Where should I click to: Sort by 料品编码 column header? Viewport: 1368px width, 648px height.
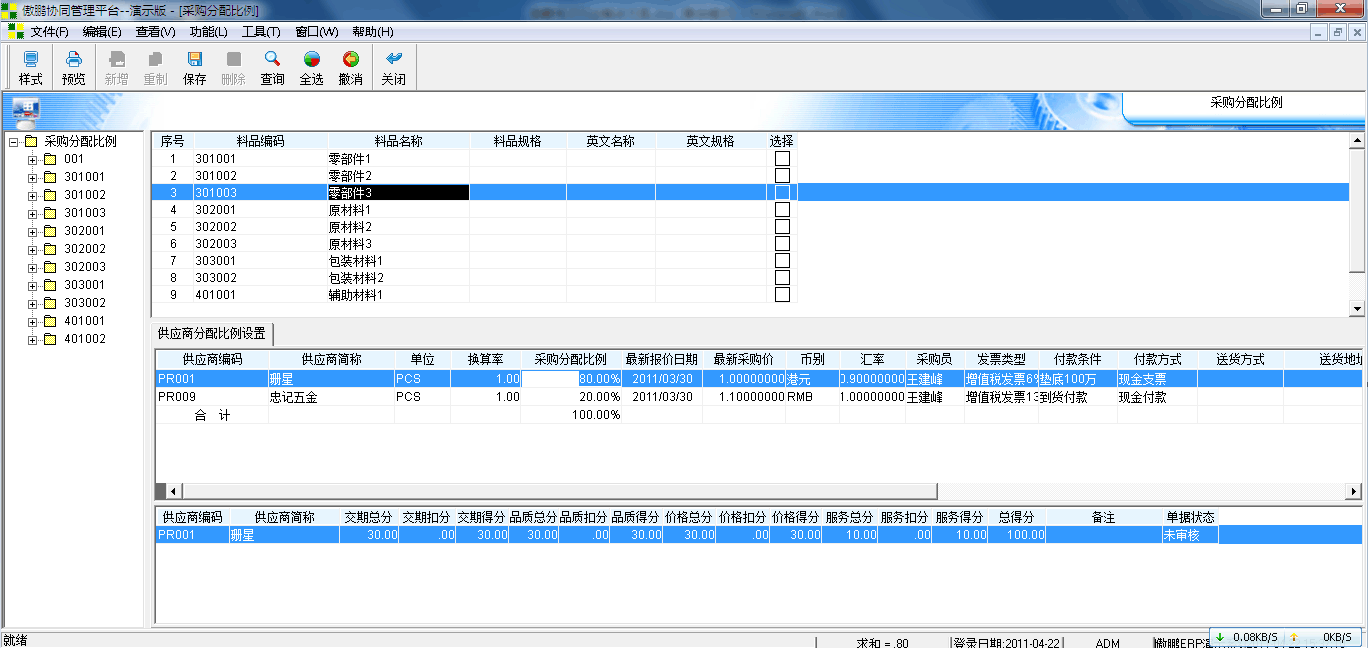[x=260, y=141]
